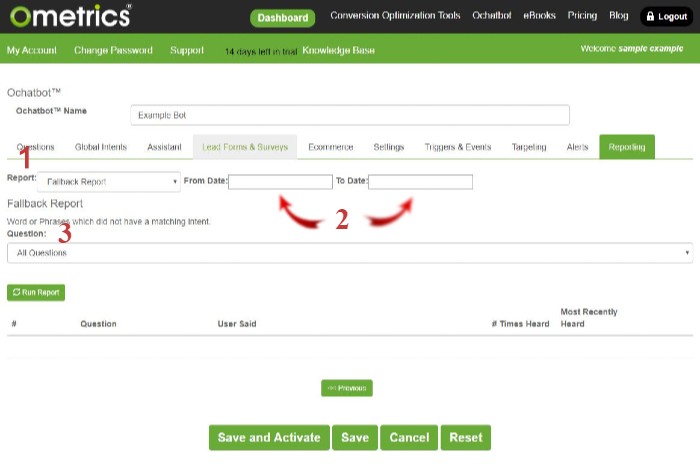Open the Ecommerce tab
The image size is (700, 464).
point(330,147)
